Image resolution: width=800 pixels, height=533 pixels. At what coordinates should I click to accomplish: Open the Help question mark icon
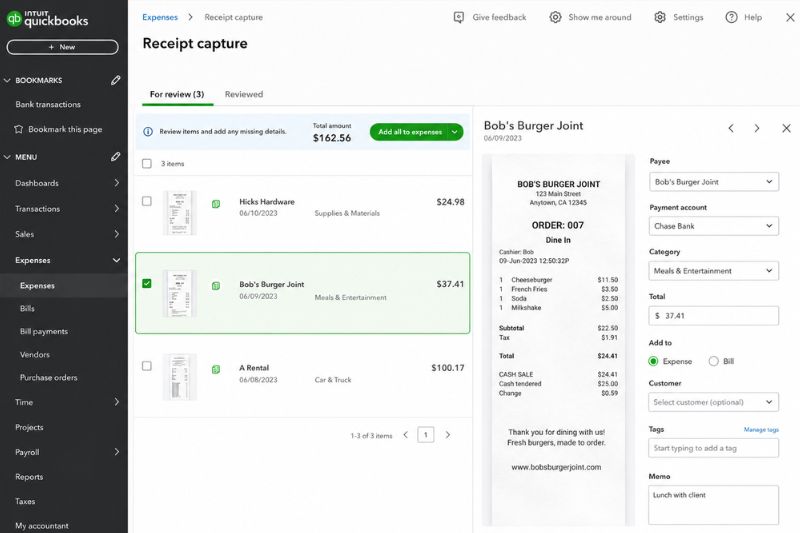pyautogui.click(x=731, y=17)
